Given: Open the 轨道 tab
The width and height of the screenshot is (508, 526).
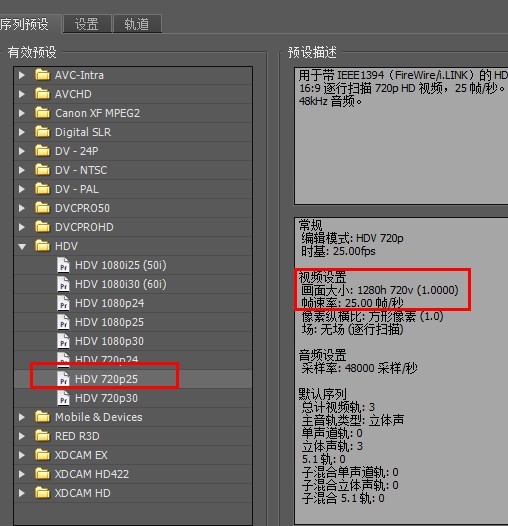Looking at the screenshot, I should [x=138, y=24].
